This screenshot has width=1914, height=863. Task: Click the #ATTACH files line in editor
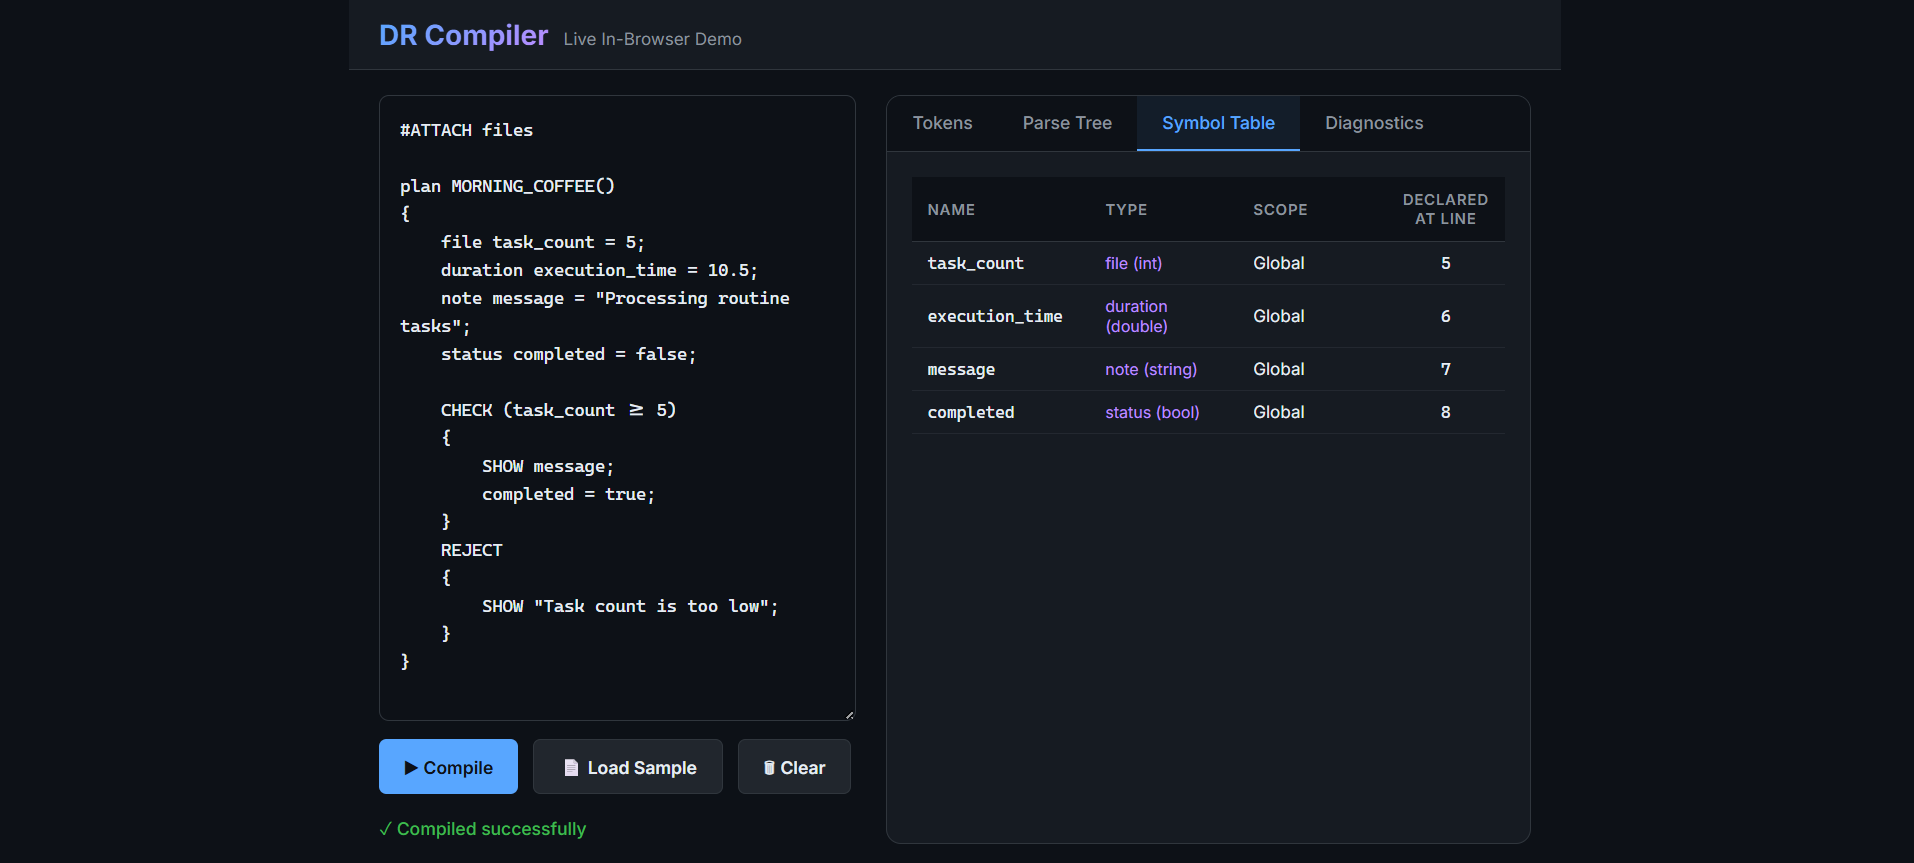[x=466, y=130]
